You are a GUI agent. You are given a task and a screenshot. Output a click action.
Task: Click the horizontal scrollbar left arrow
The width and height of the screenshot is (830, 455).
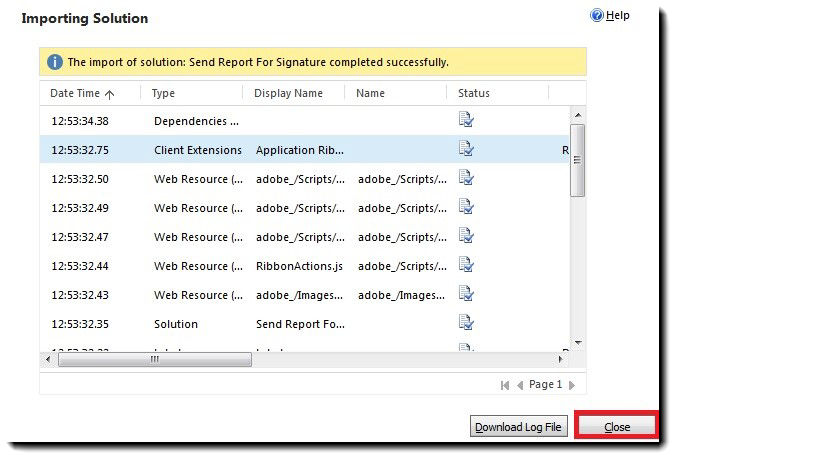point(48,359)
